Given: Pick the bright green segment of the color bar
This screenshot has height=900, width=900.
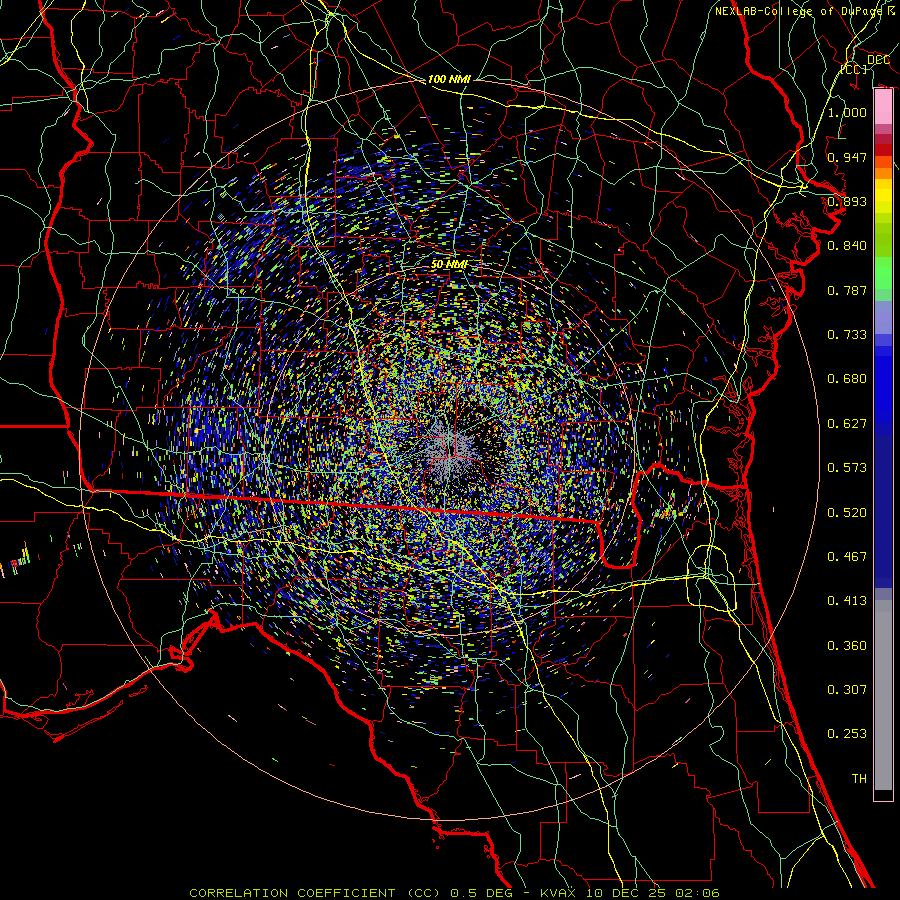Looking at the screenshot, I should click(883, 274).
